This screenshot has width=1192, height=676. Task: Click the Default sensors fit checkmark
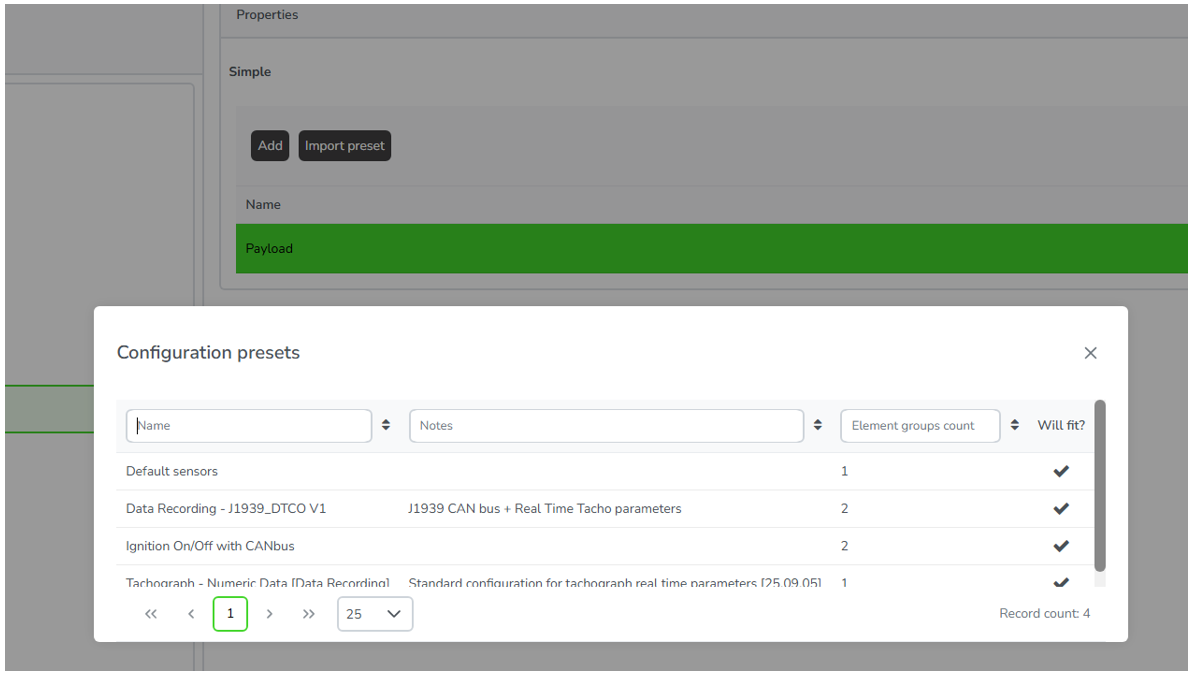pyautogui.click(x=1061, y=471)
